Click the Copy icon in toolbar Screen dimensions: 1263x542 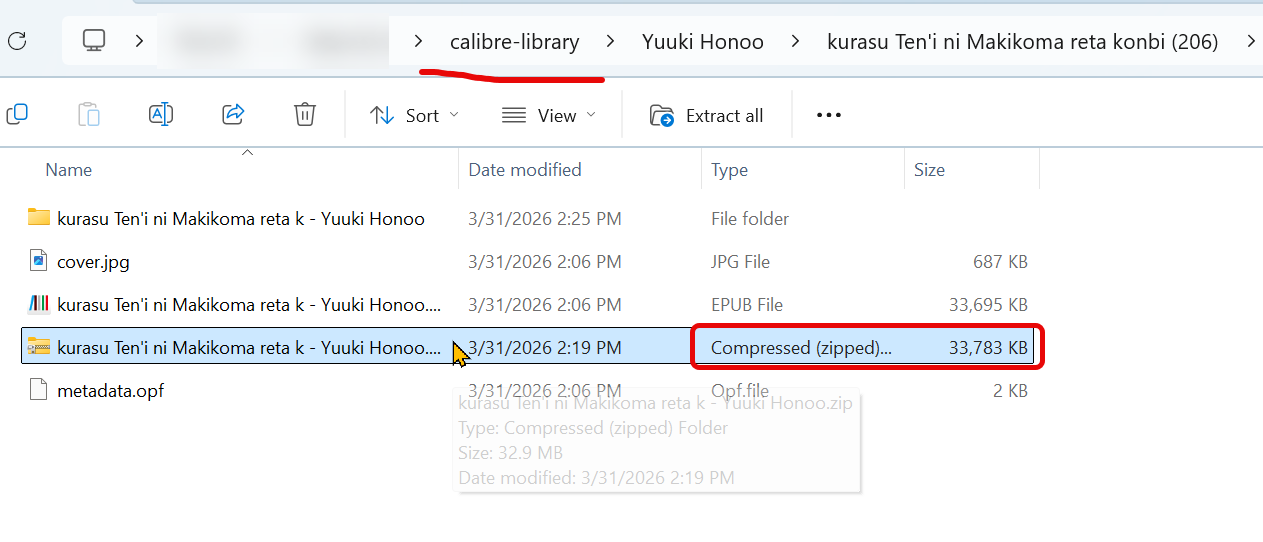17,115
